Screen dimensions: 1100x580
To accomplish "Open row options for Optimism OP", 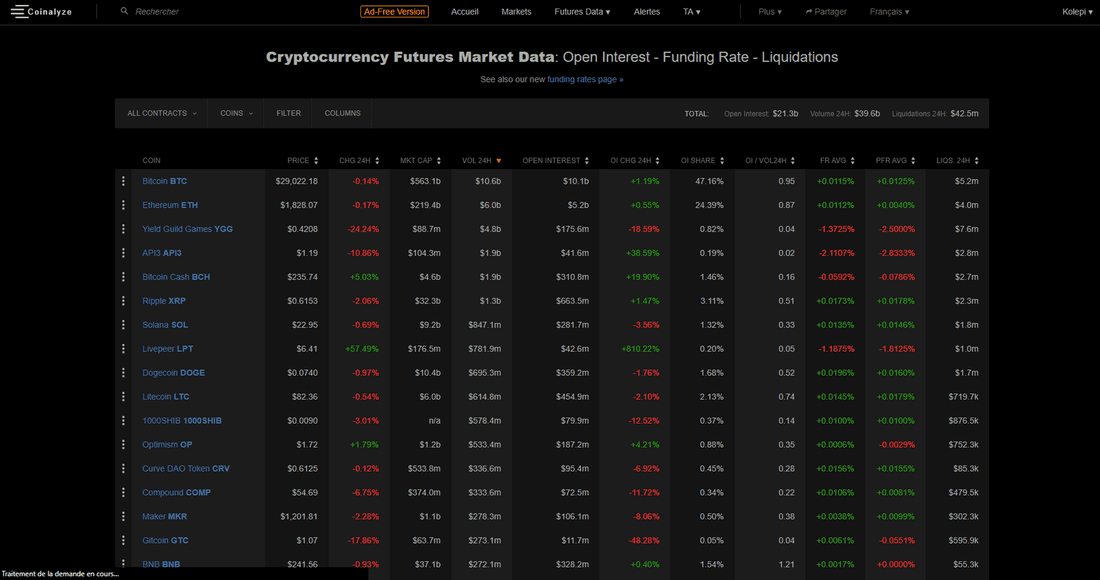I will (123, 445).
